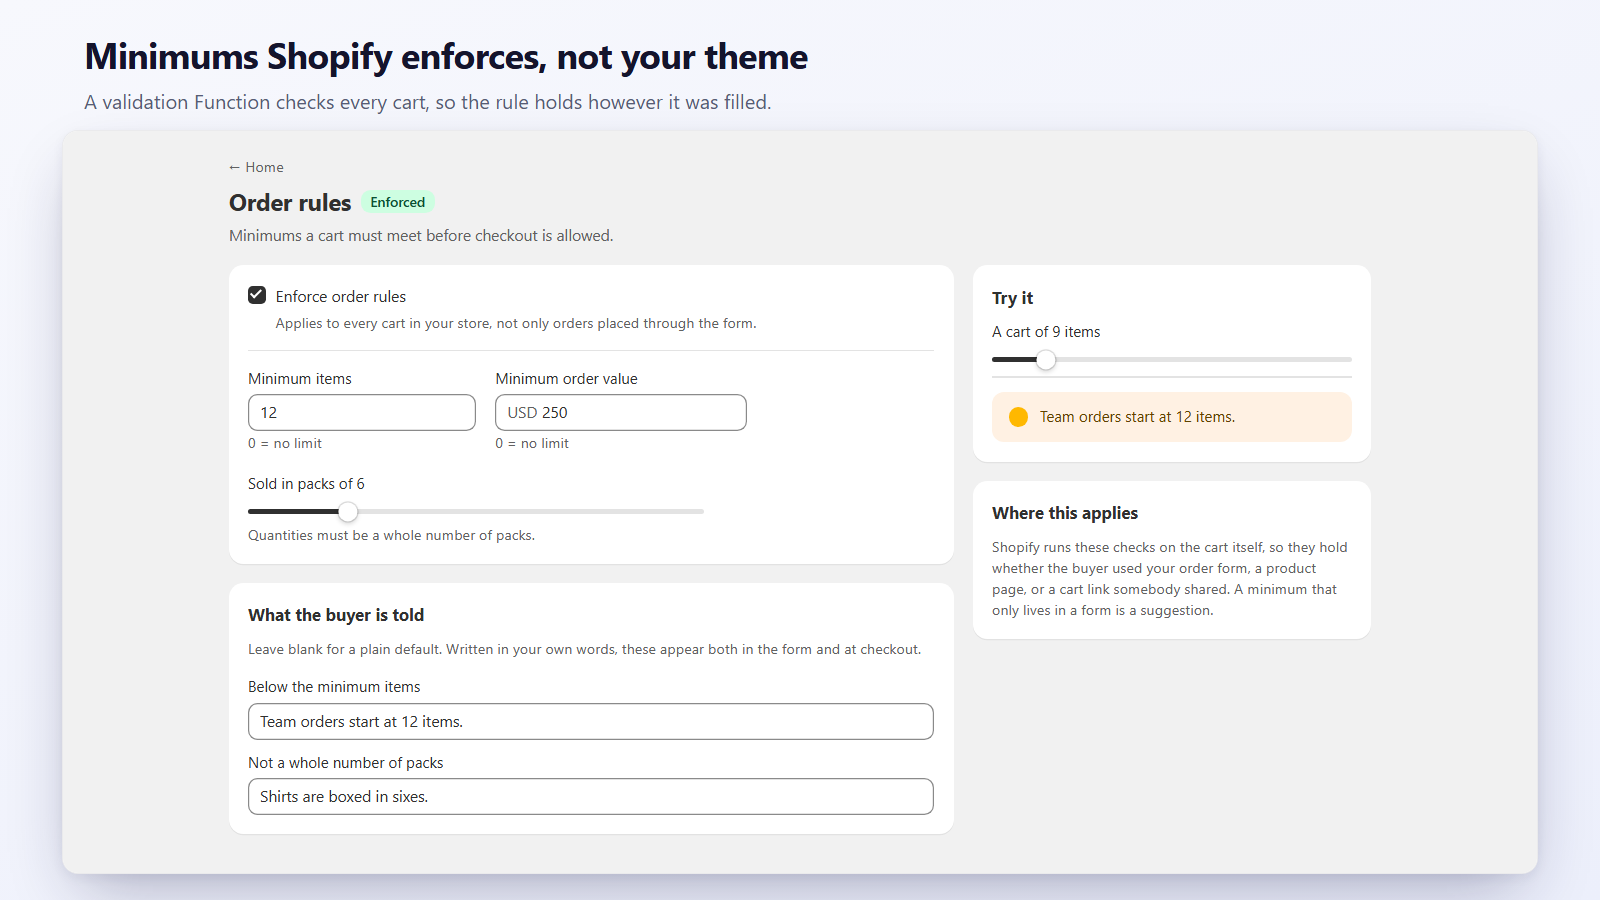Screen dimensions: 1600x900
Task: Click the "Minimum items" field label
Action: click(x=300, y=379)
